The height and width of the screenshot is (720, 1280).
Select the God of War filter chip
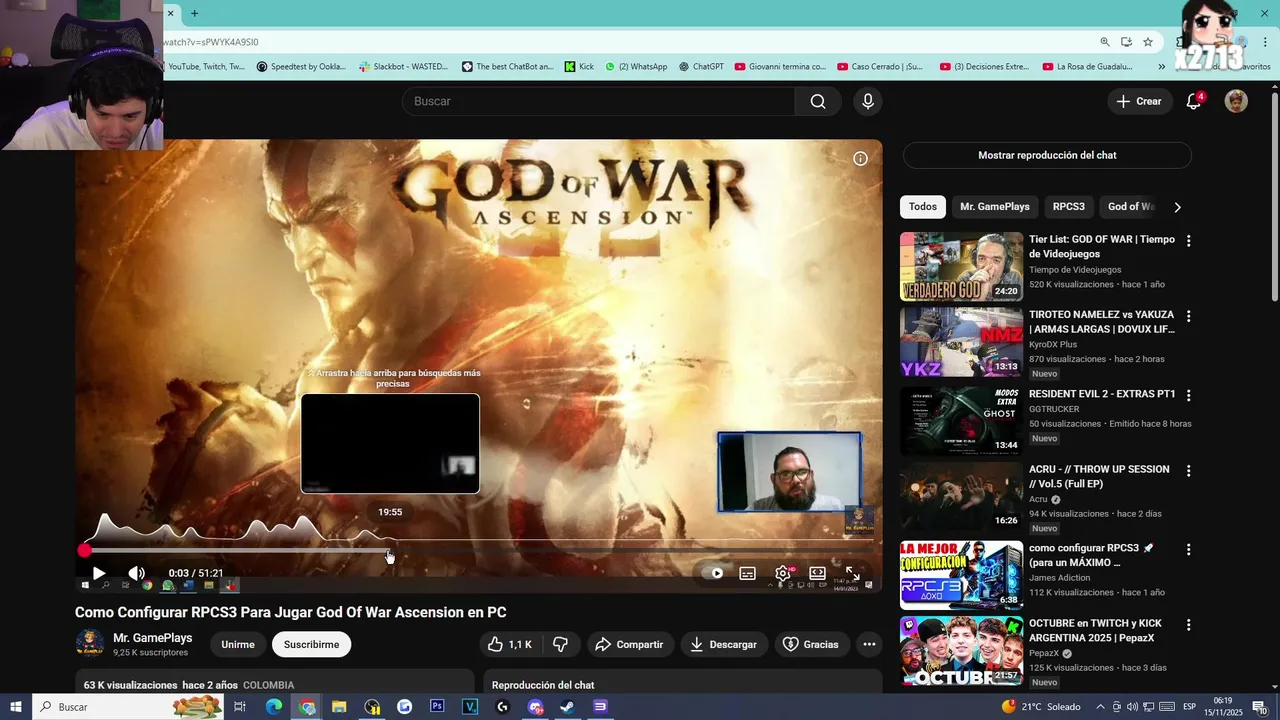point(1131,207)
